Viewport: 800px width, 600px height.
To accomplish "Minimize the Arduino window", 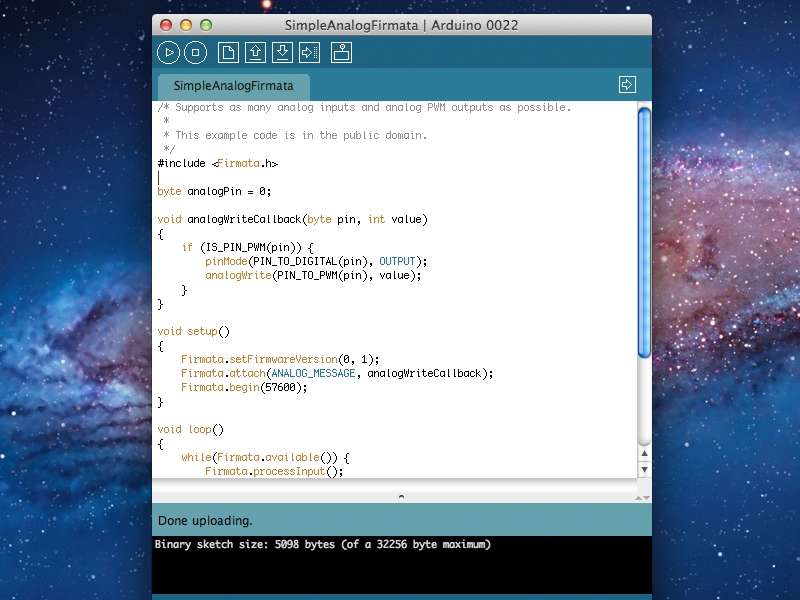I will 186,25.
